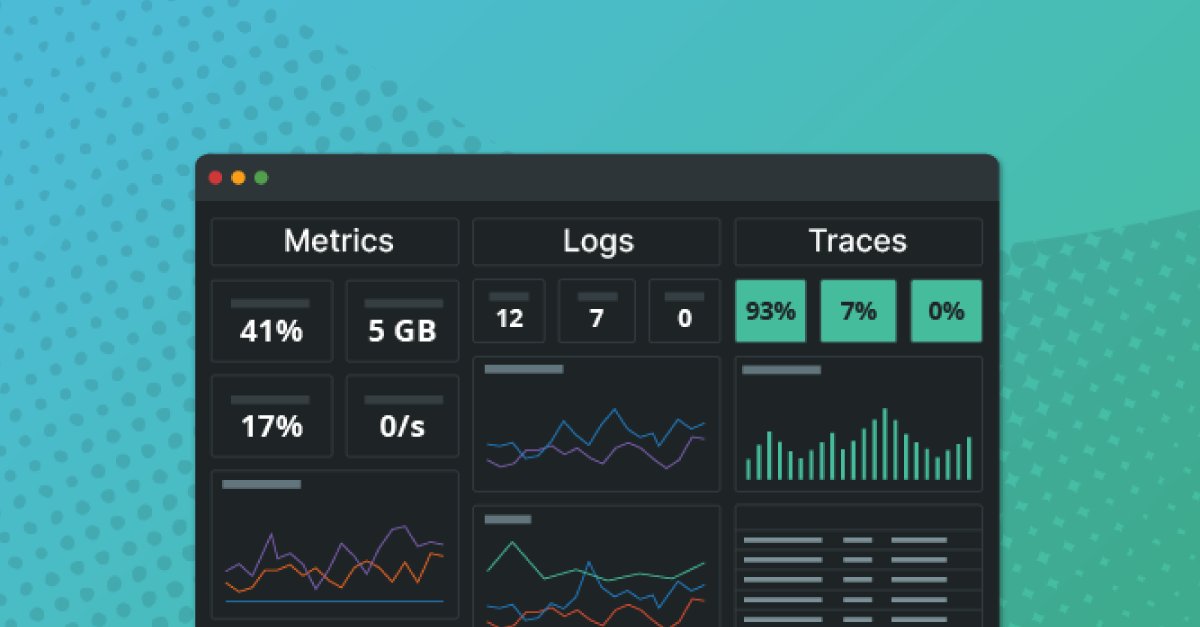The width and height of the screenshot is (1200, 627).
Task: Select the 41% metric card
Action: (272, 321)
